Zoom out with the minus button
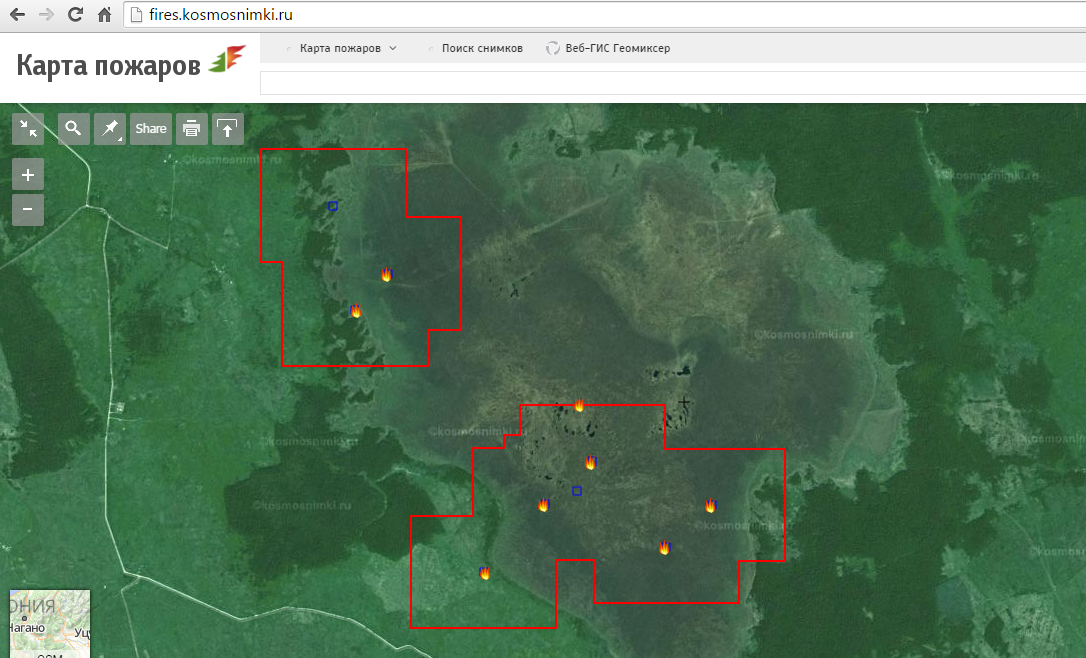Viewport: 1086px width, 658px height. pos(28,210)
